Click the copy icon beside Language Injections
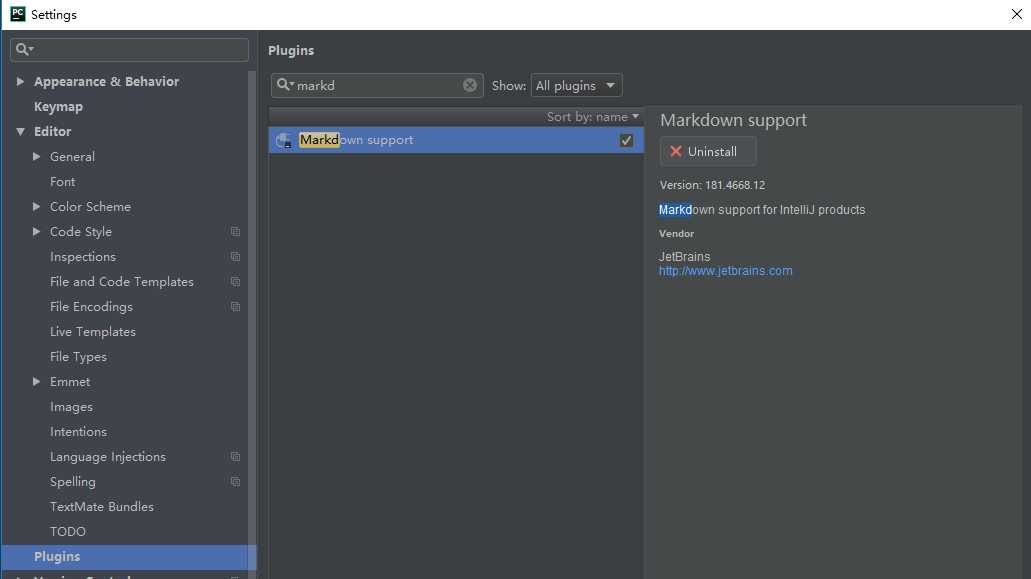Viewport: 1031px width, 579px height. (x=235, y=456)
